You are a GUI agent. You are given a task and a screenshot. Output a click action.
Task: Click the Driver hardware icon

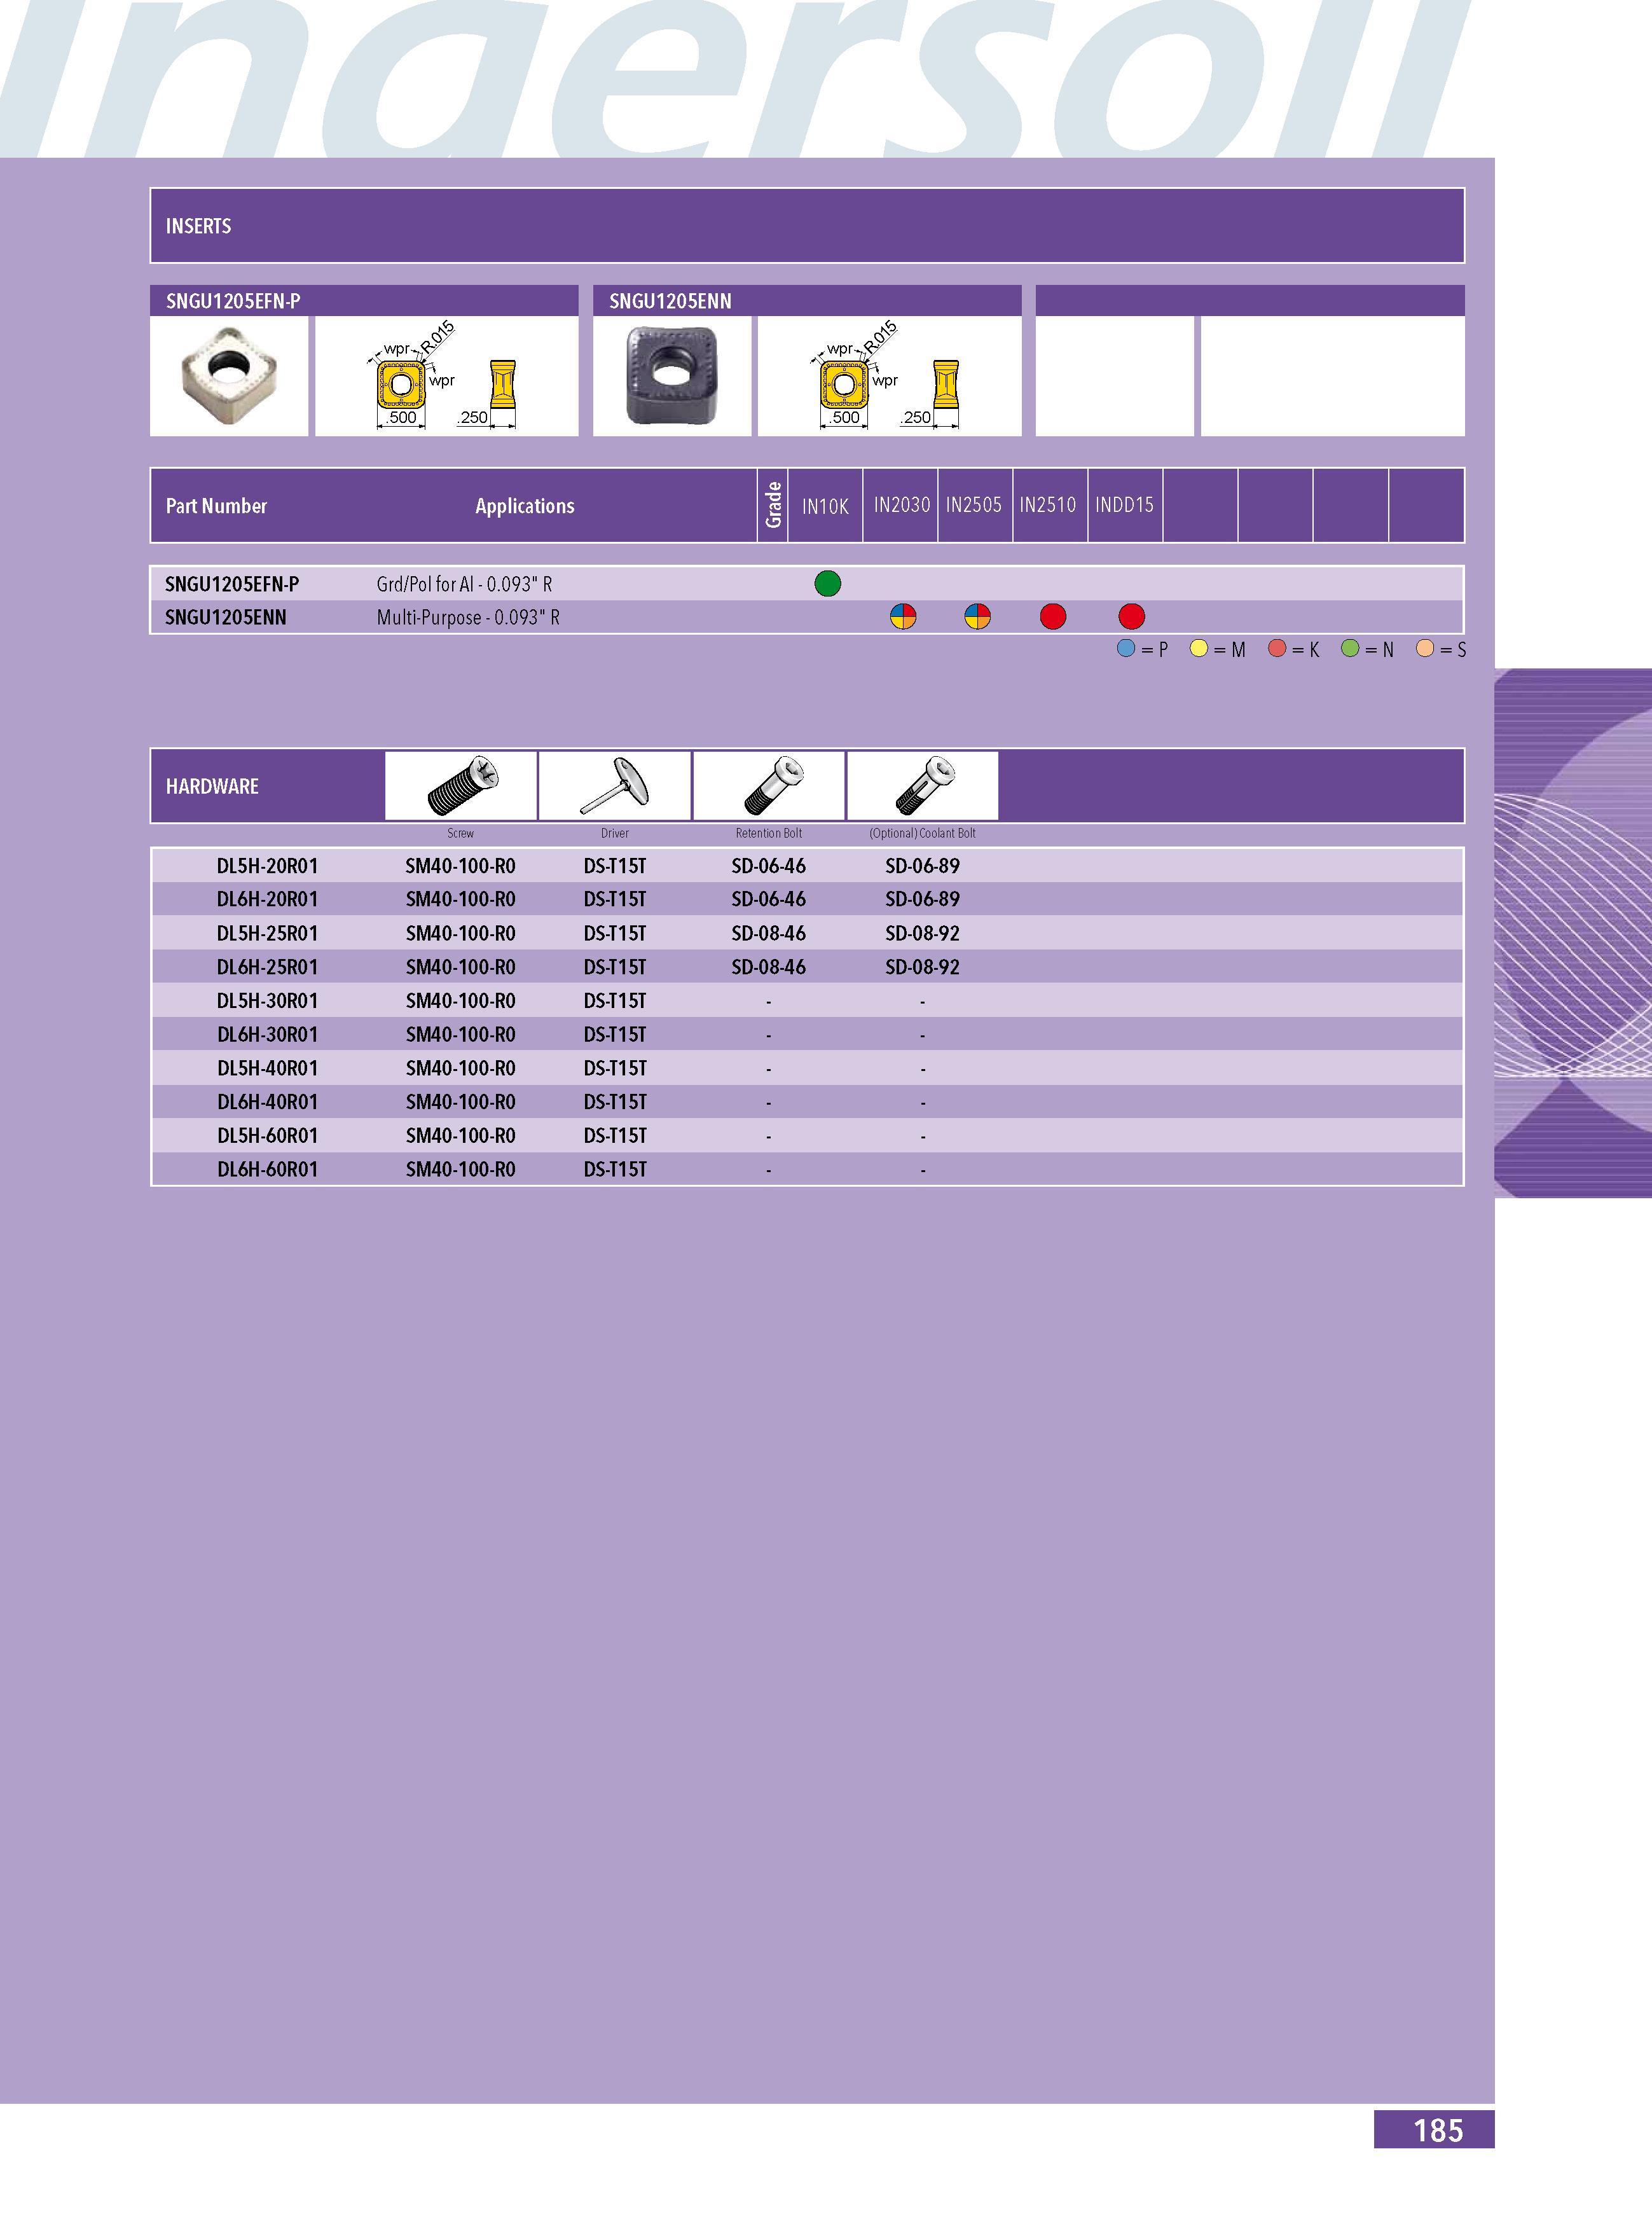(615, 785)
